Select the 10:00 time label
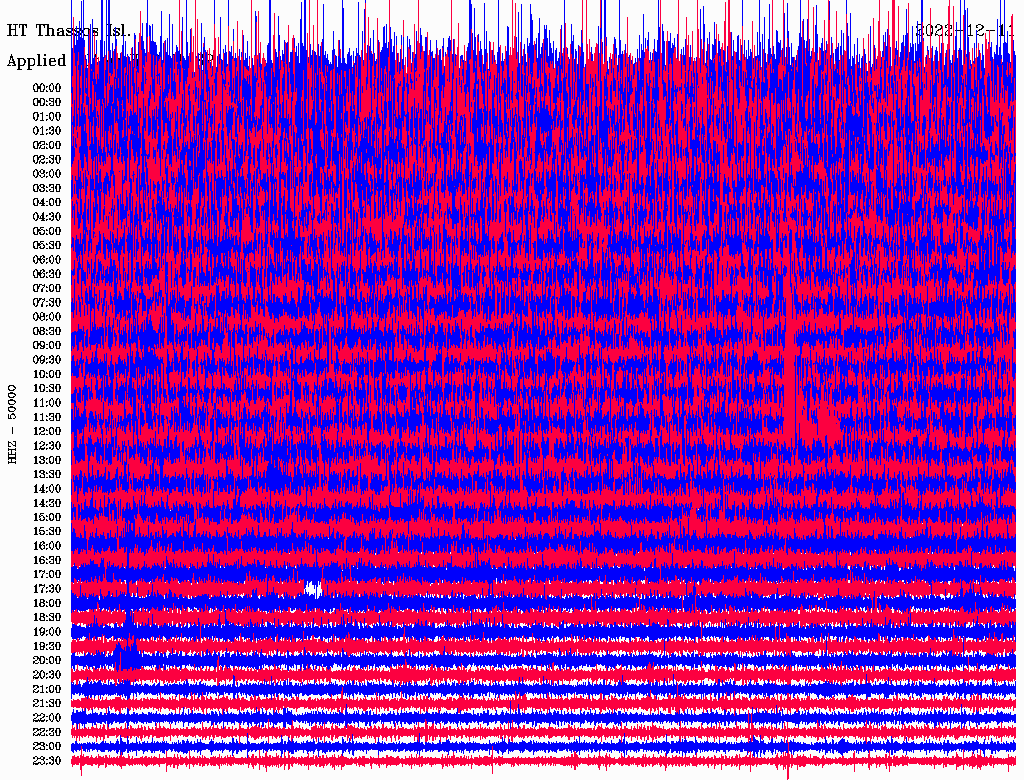Screen dimensions: 1024x780 tap(47, 374)
